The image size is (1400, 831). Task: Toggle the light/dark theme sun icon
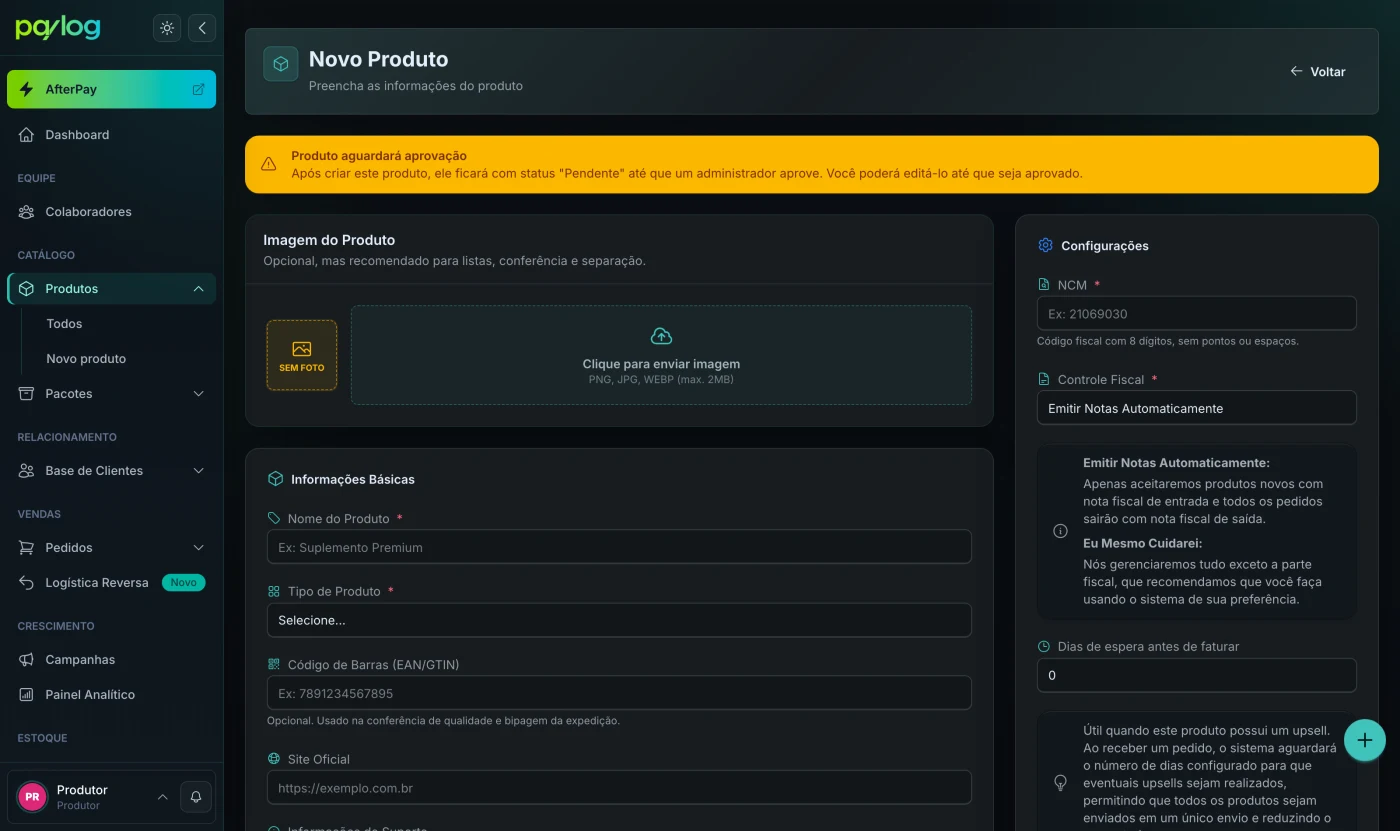pyautogui.click(x=167, y=28)
